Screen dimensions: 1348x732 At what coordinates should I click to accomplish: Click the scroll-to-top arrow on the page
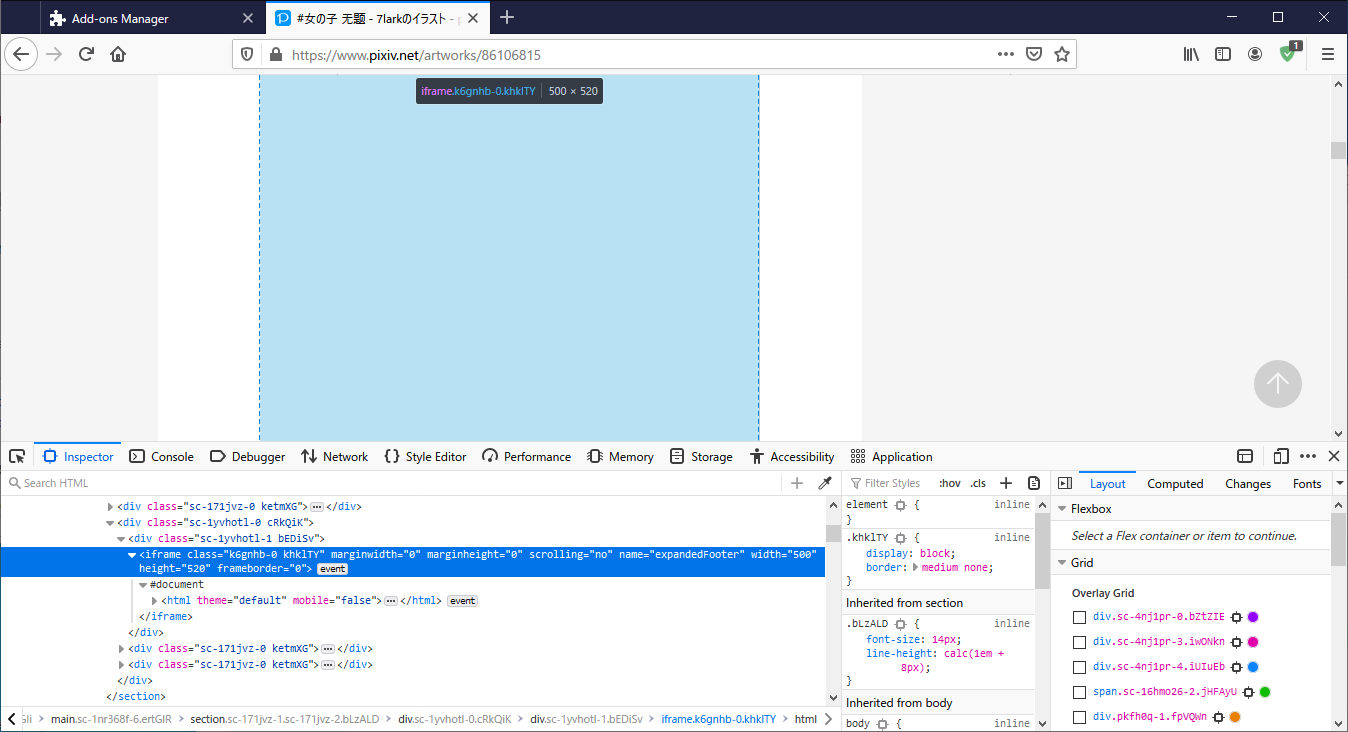(1278, 384)
